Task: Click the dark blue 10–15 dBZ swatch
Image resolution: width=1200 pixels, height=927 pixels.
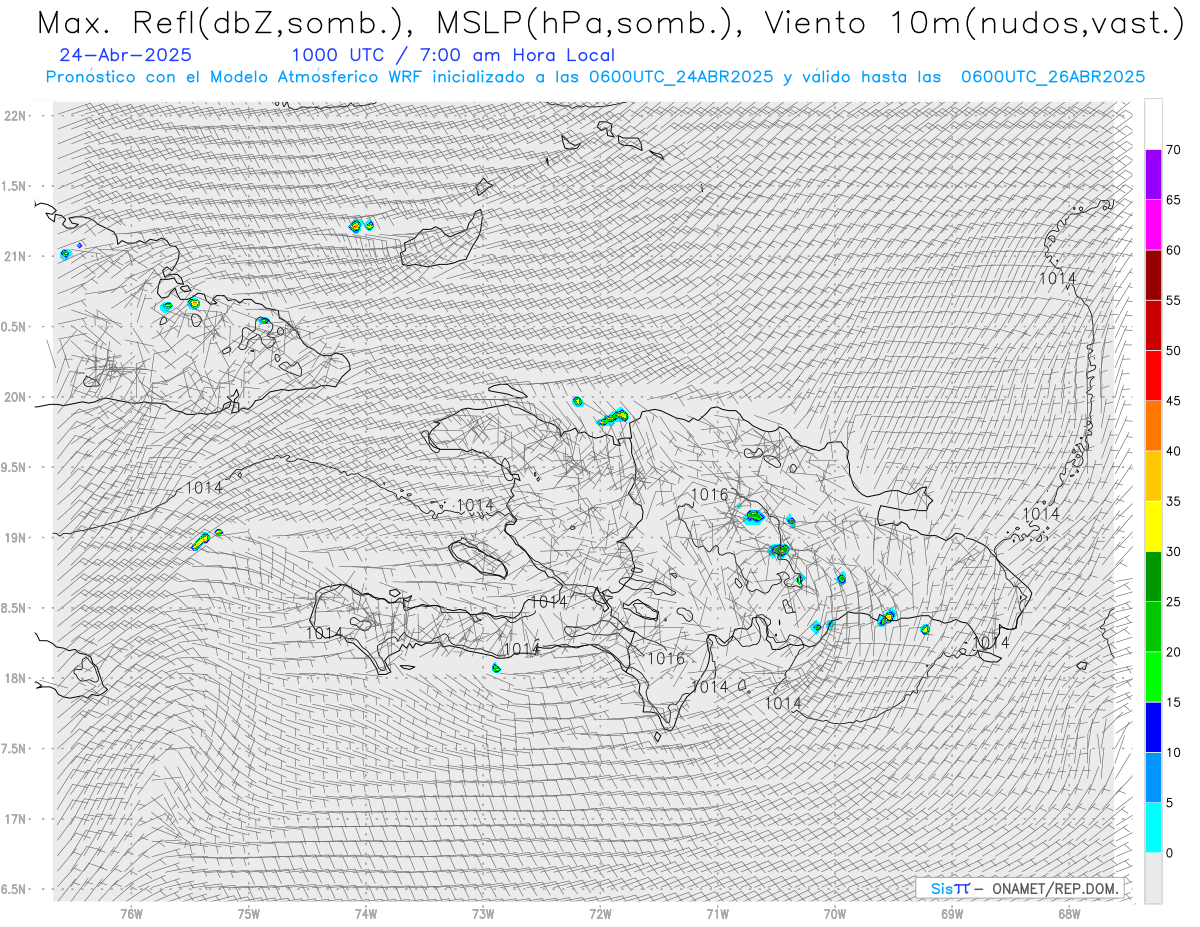Action: (1153, 728)
